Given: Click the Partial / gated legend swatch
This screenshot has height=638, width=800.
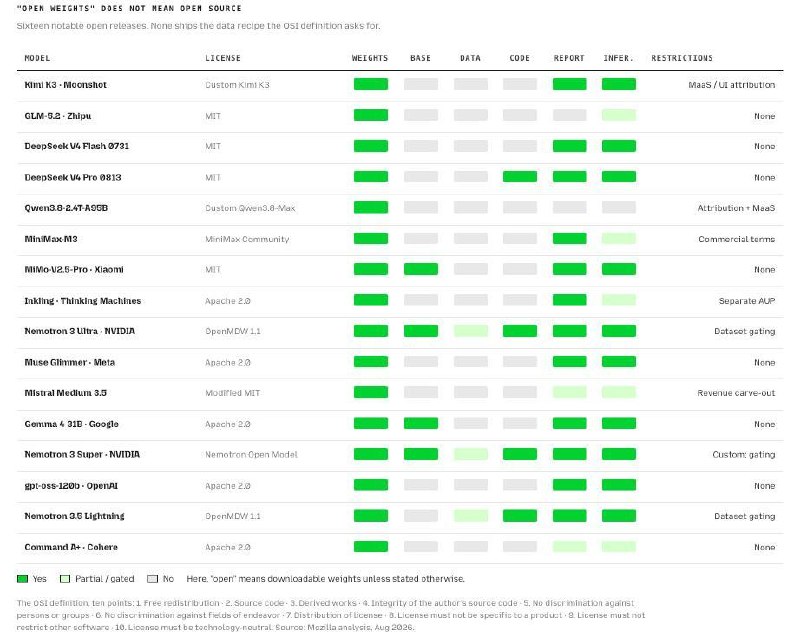Looking at the screenshot, I should tap(65, 579).
